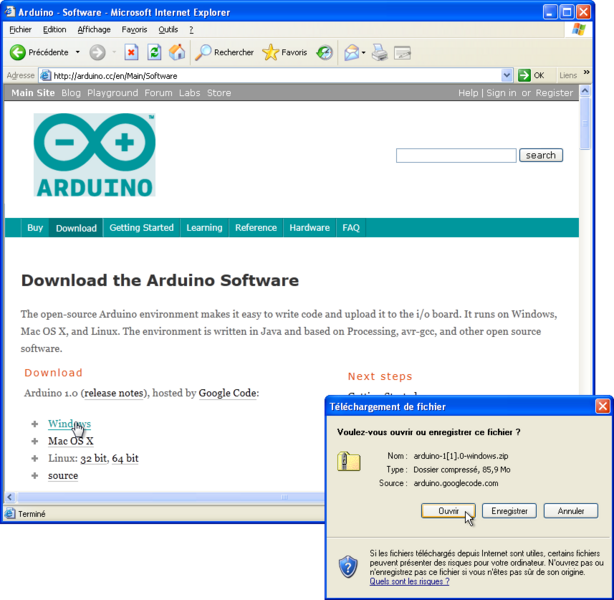Click the Stop loading toolbar icon
Image resolution: width=614 pixels, height=600 pixels.
tap(132, 52)
